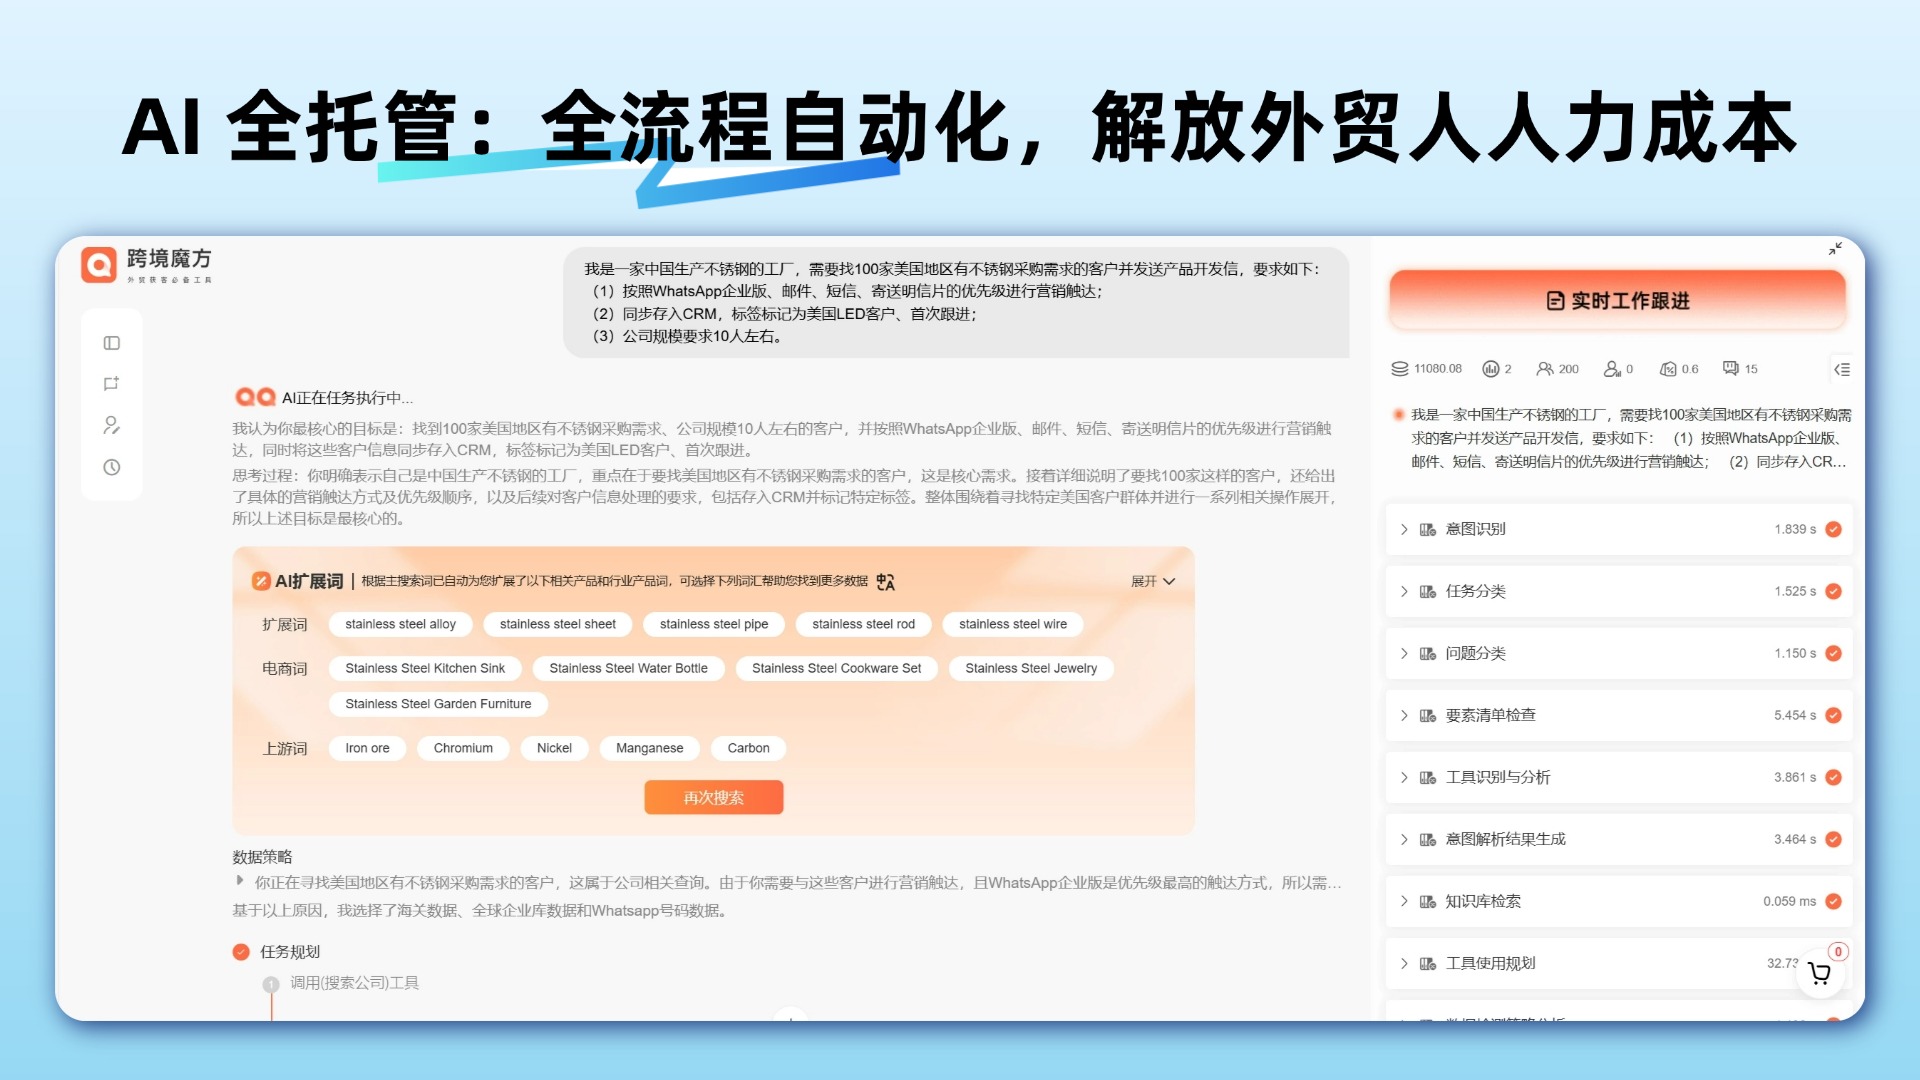Click the collapse list icon beside stats row

[x=1842, y=369]
